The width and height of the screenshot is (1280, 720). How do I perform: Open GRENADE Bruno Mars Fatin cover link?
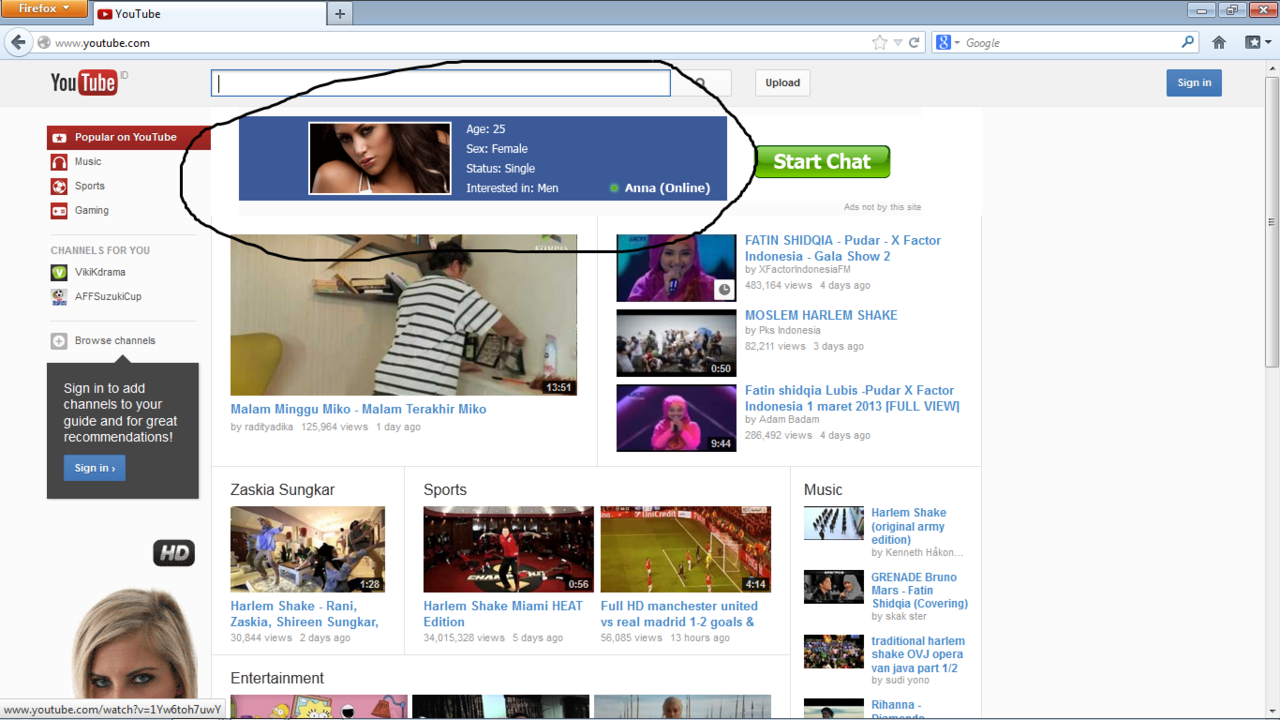pos(919,590)
